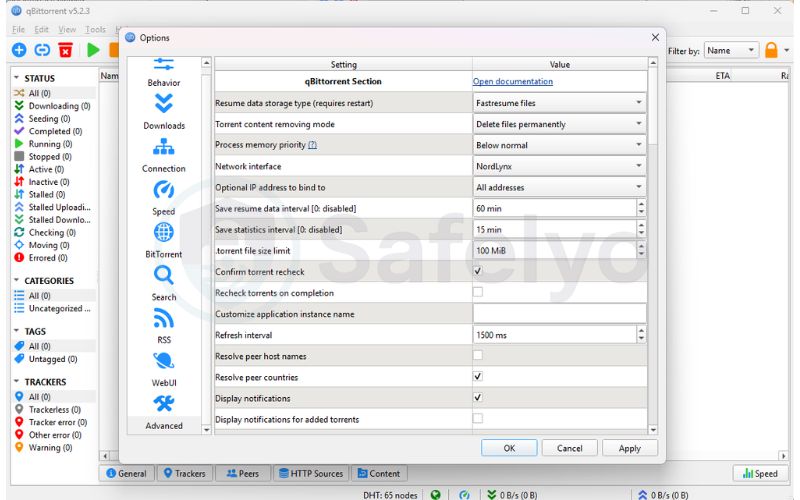The width and height of the screenshot is (800, 500).
Task: Switch to the HTTP Sources tab
Action: (x=311, y=473)
